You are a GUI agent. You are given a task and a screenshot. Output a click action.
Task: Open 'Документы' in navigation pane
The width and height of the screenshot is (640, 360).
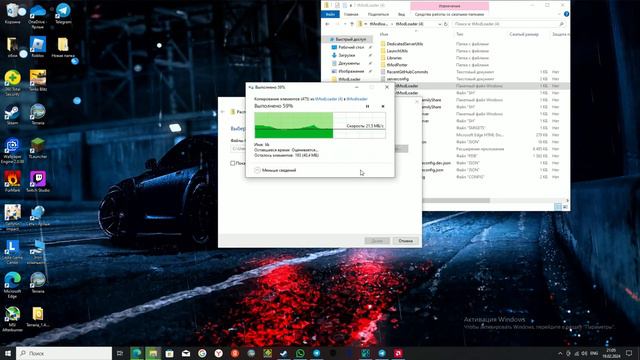point(349,63)
